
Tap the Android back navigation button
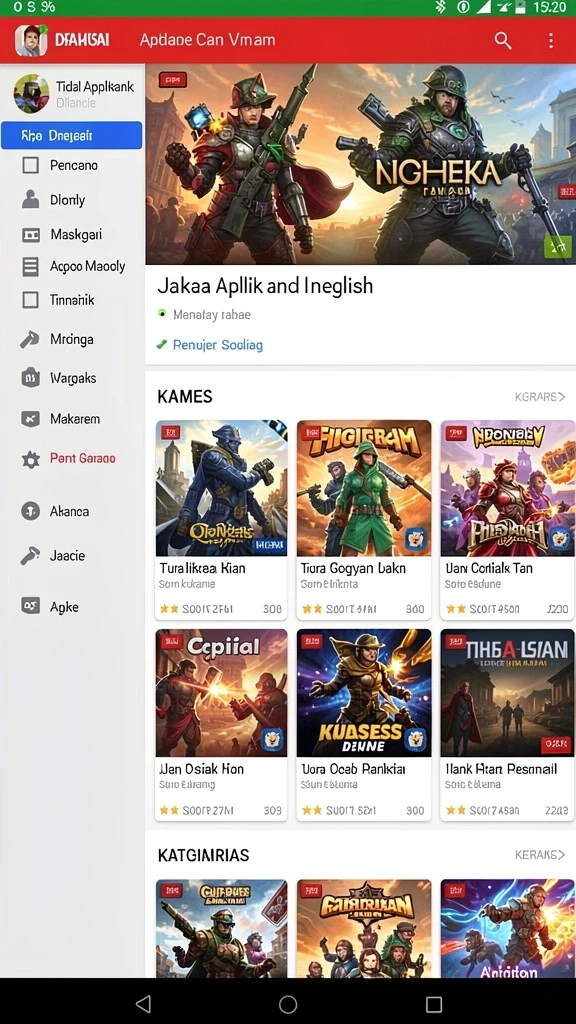pos(143,1003)
